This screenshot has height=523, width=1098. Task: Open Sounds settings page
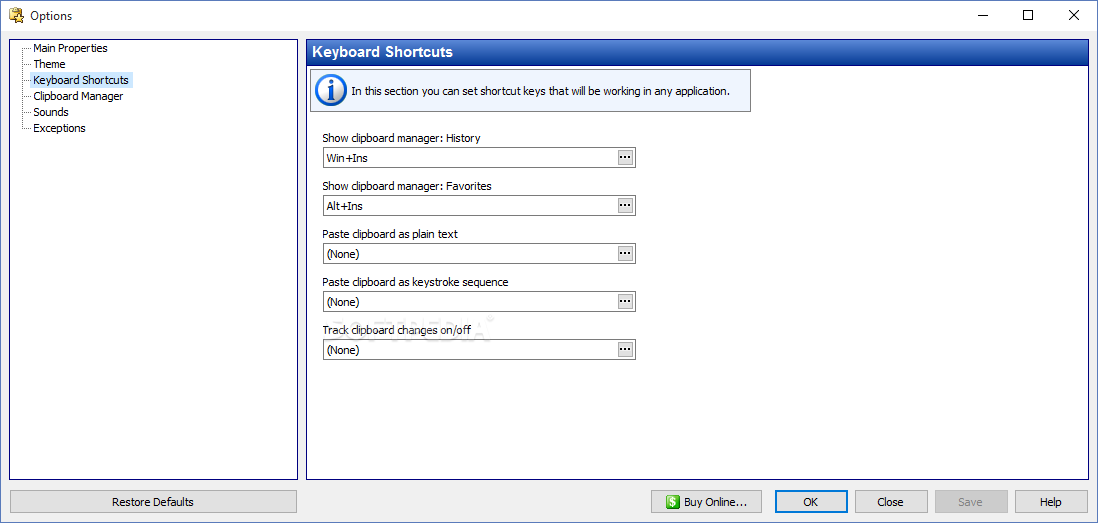(x=50, y=112)
